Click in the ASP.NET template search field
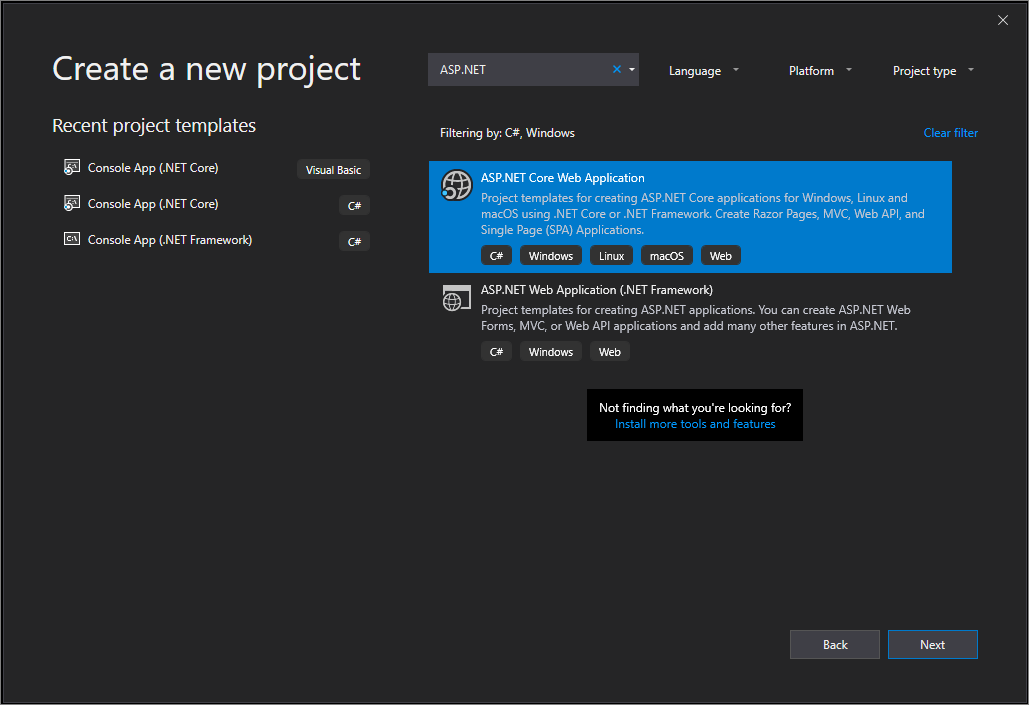The height and width of the screenshot is (705, 1029). click(x=520, y=70)
